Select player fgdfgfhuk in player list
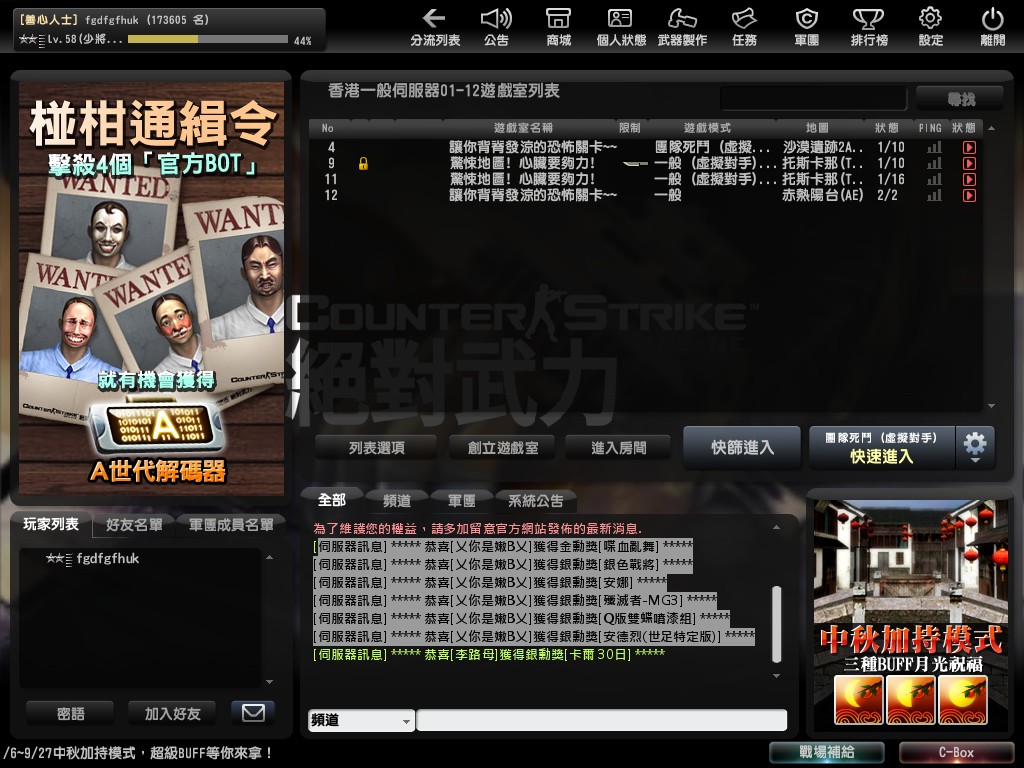 140,558
